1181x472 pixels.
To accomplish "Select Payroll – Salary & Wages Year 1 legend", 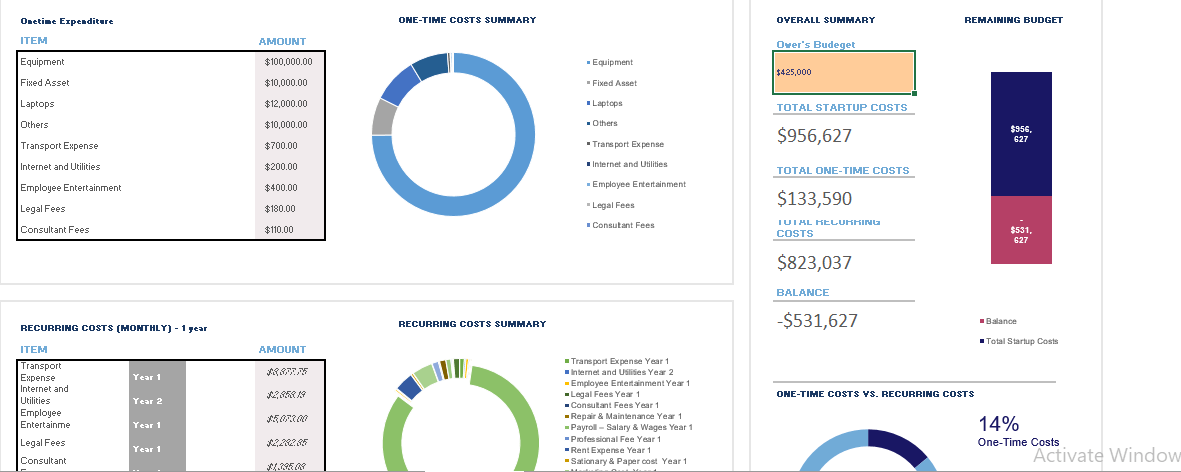I will 631,428.
